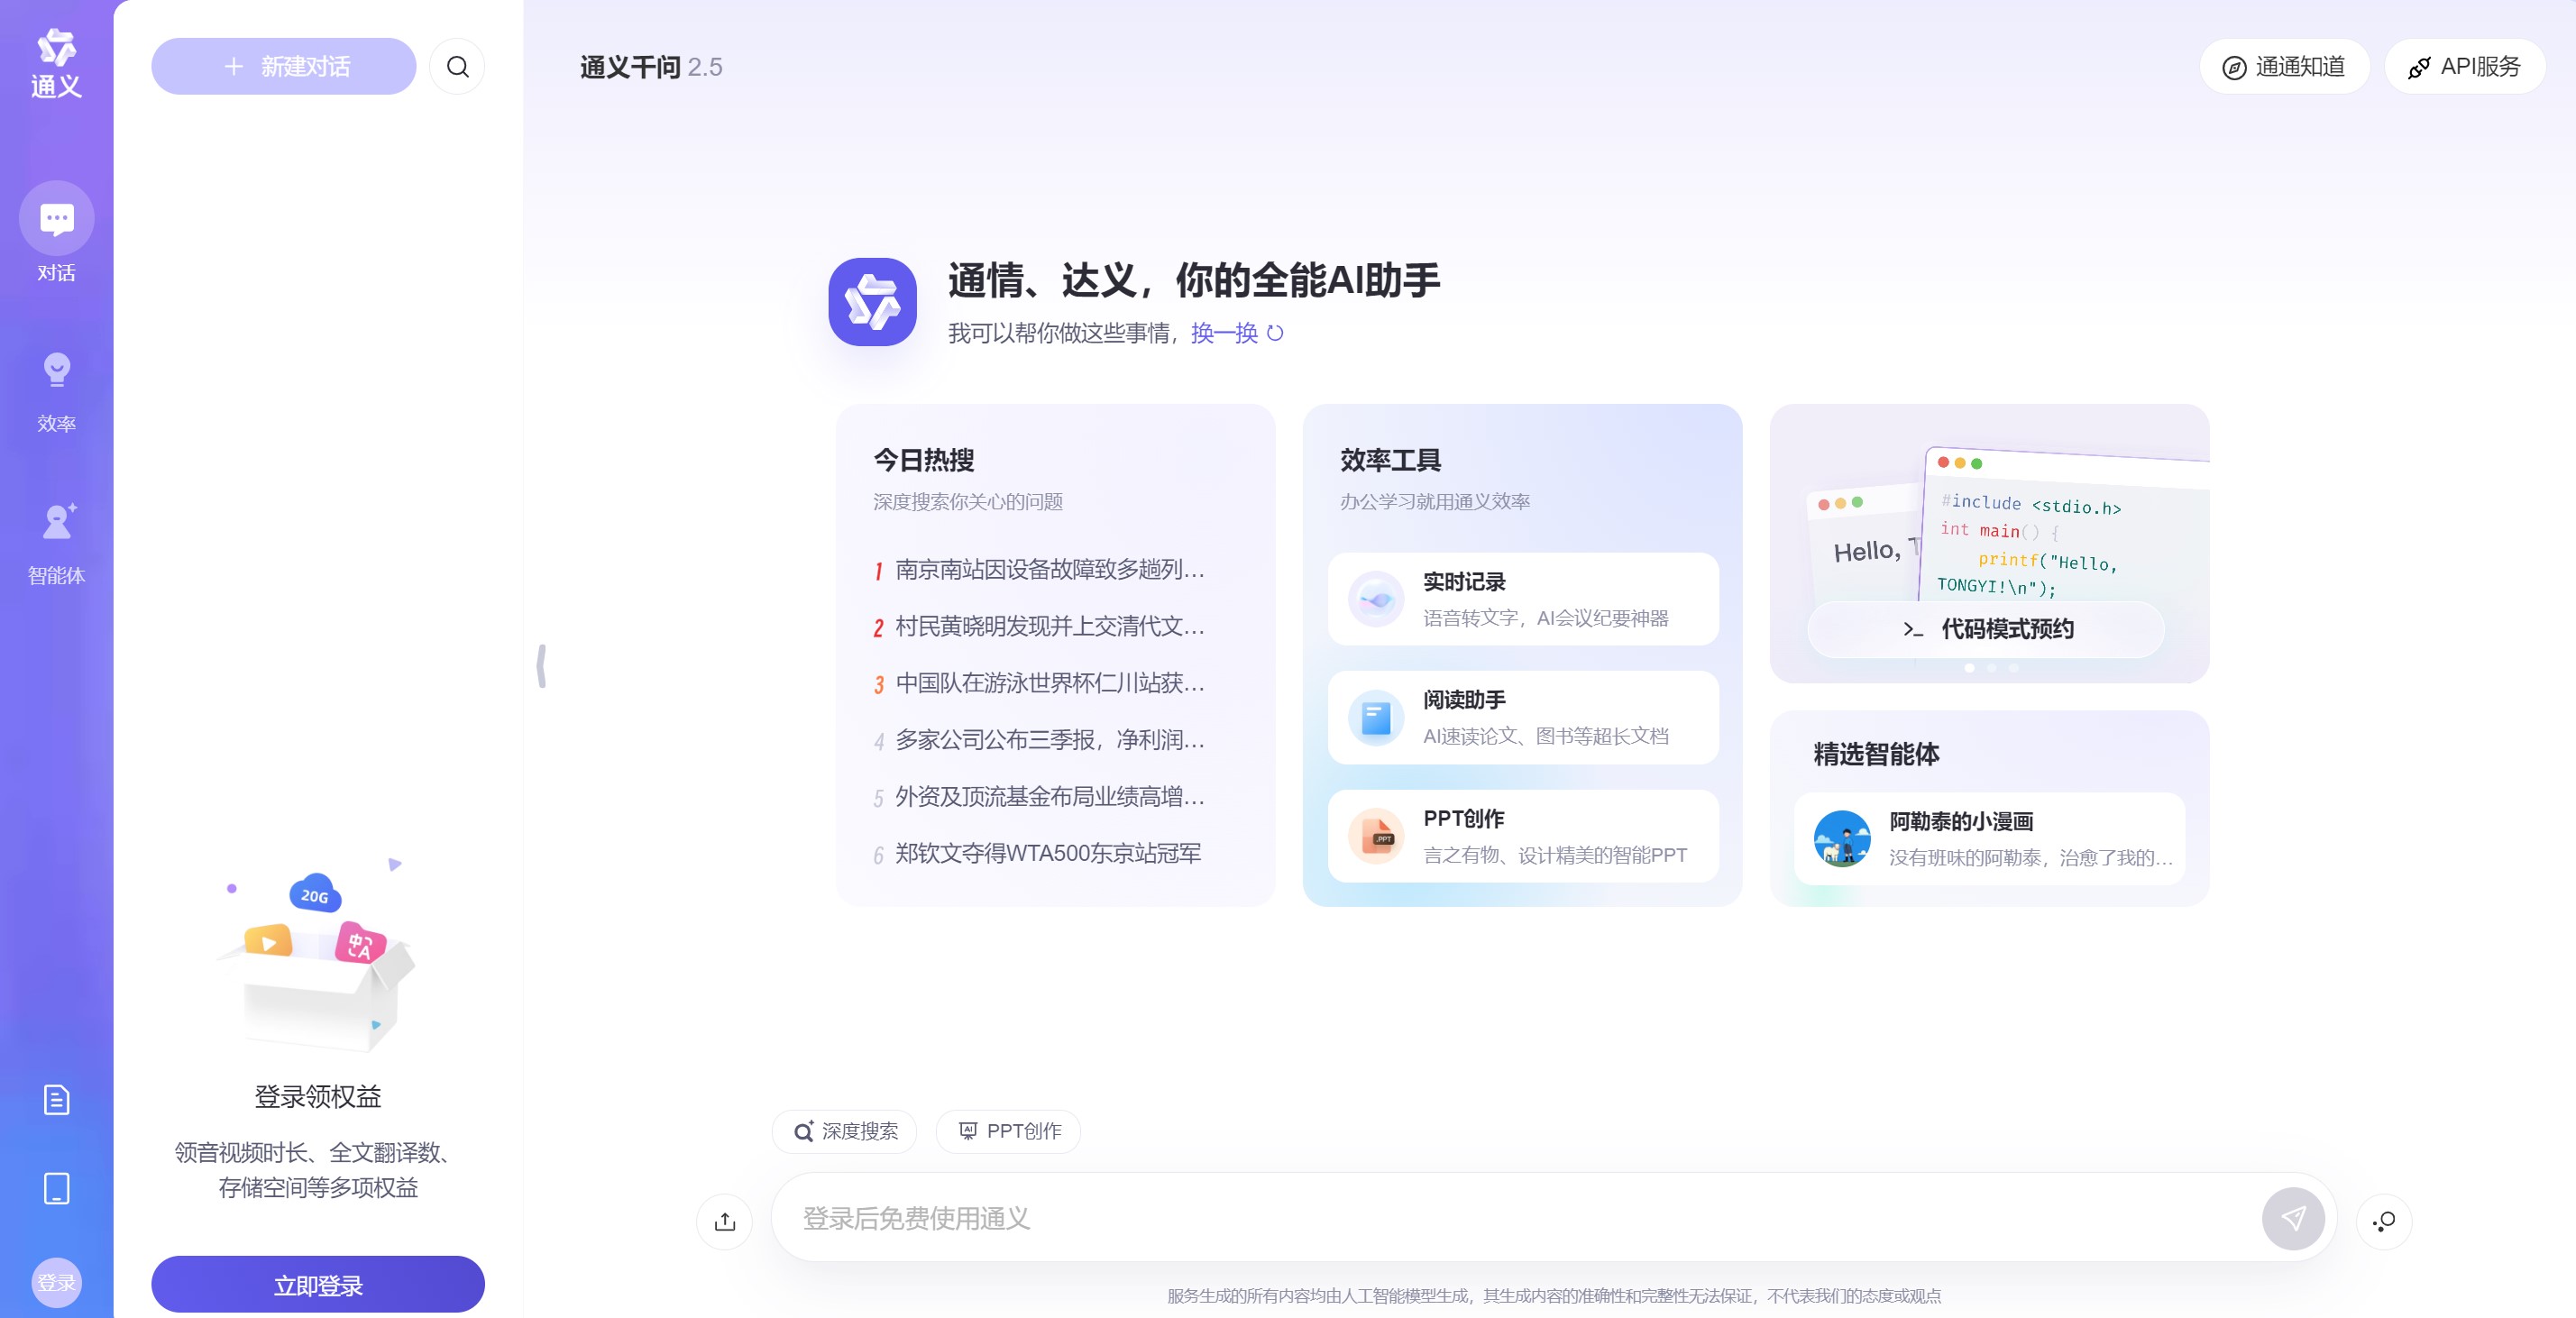Open API服务 at the top right
The width and height of the screenshot is (2576, 1318).
pos(2464,66)
